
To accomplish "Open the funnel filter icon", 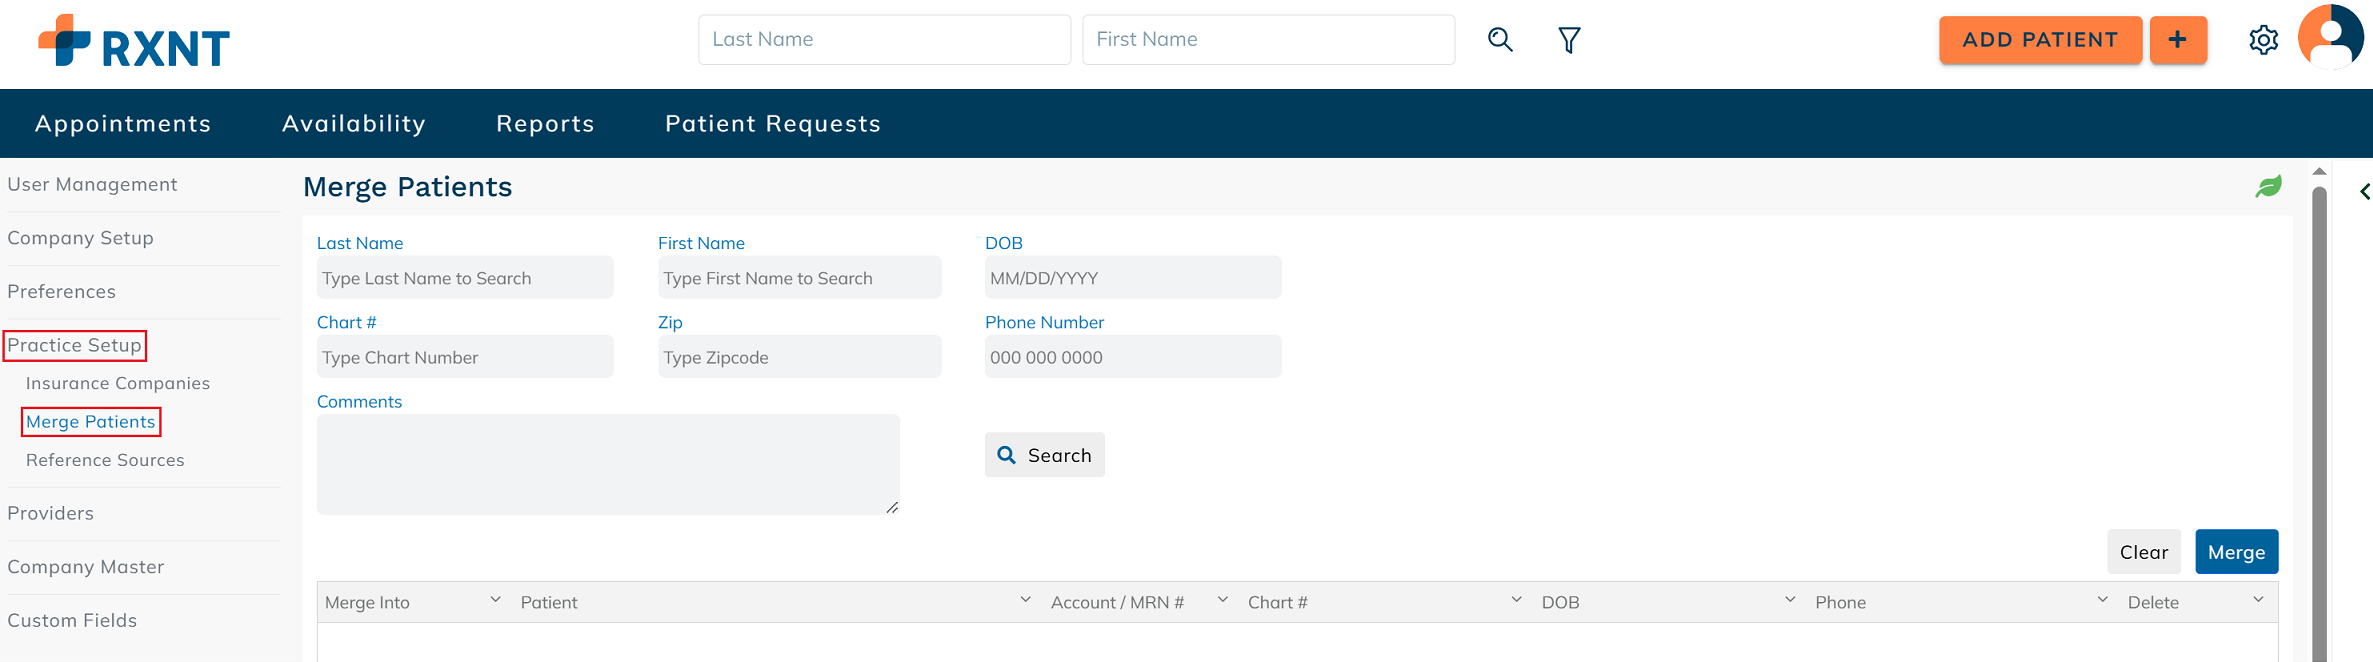I will point(1569,40).
